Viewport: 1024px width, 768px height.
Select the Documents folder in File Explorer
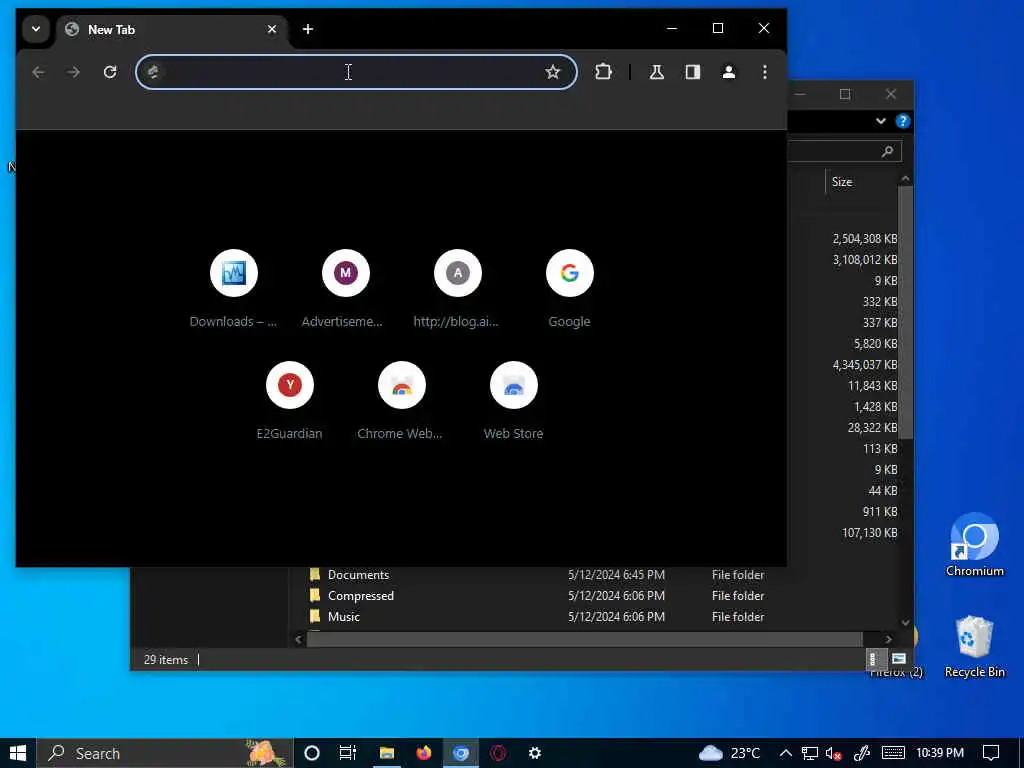pyautogui.click(x=358, y=575)
